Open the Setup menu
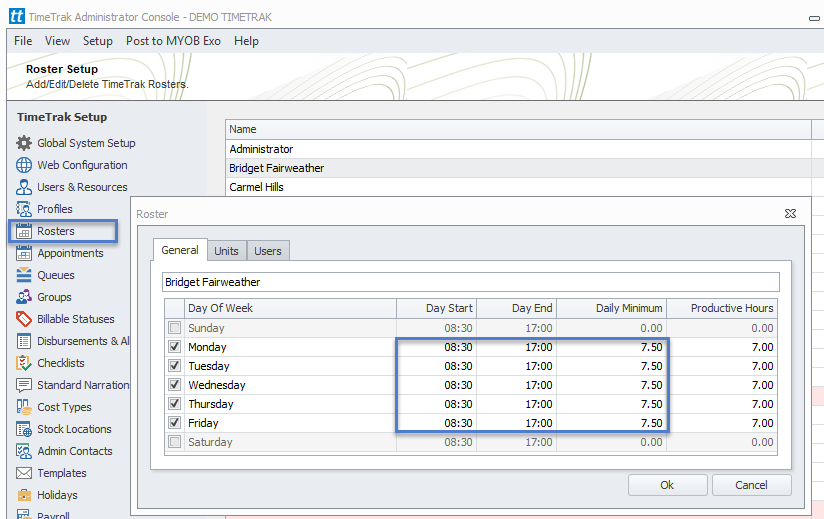 tap(98, 41)
